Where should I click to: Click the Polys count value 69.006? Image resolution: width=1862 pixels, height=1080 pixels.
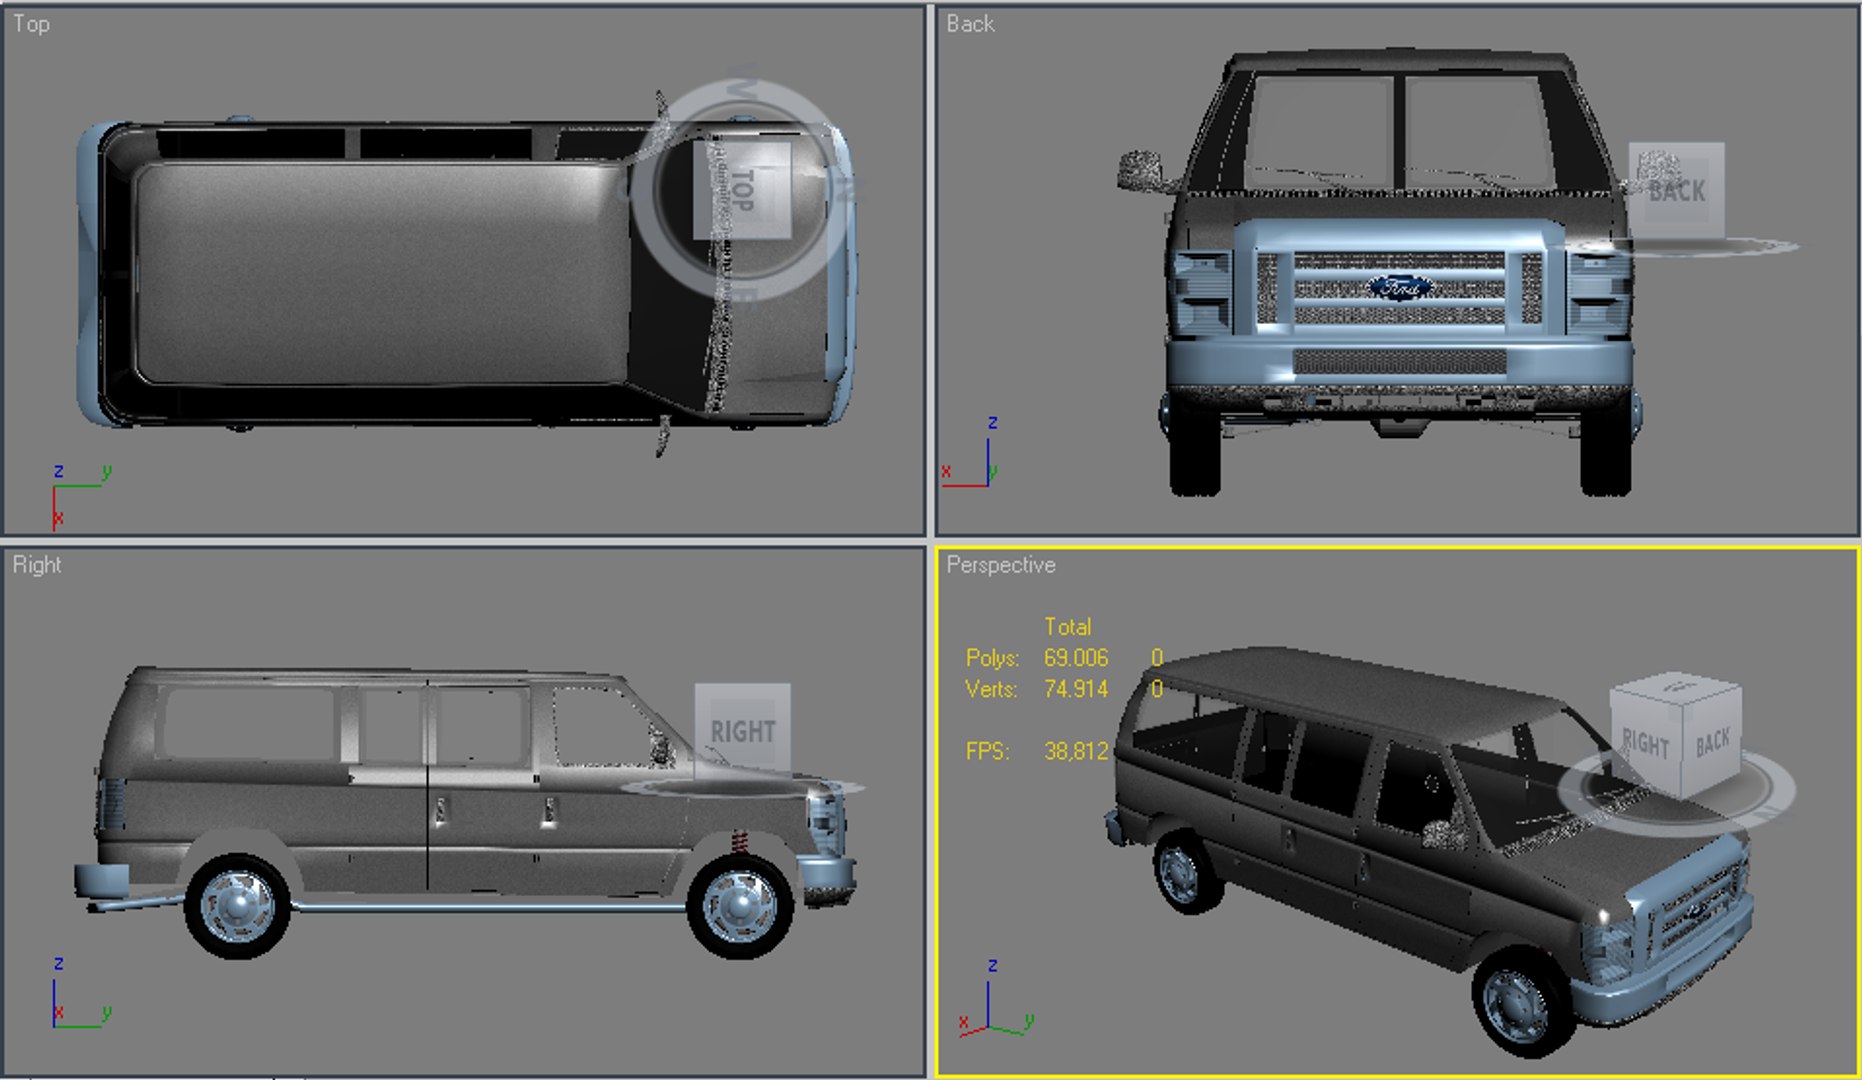tap(1076, 658)
